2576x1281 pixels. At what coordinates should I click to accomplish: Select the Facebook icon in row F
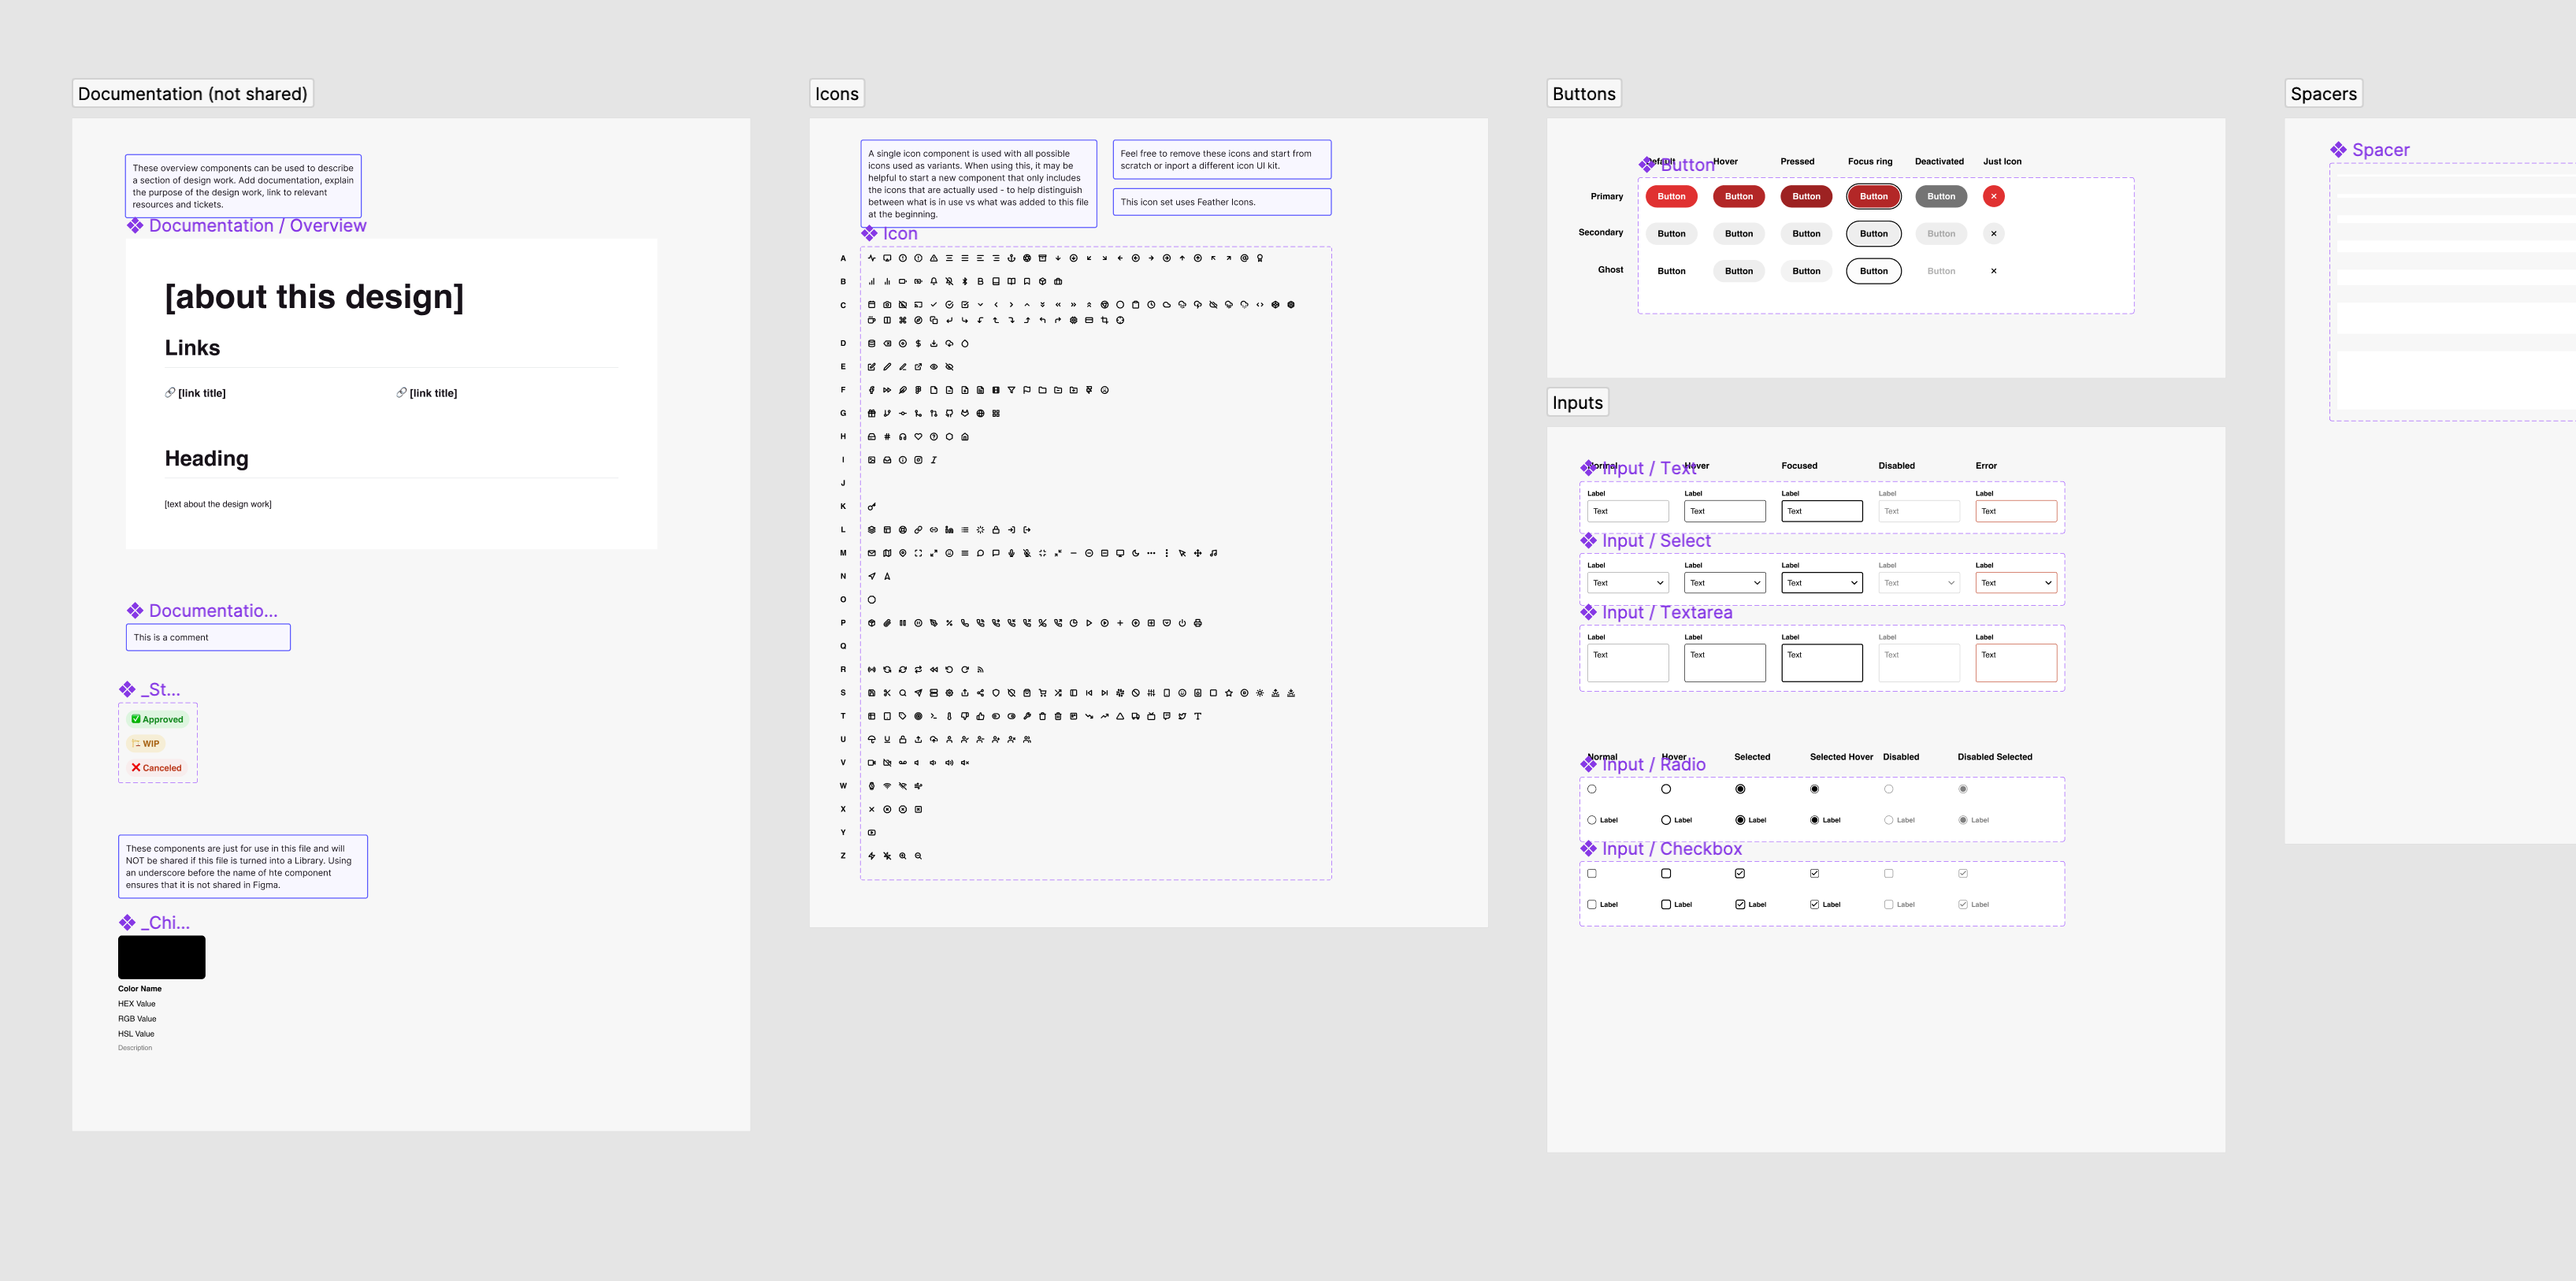[872, 391]
